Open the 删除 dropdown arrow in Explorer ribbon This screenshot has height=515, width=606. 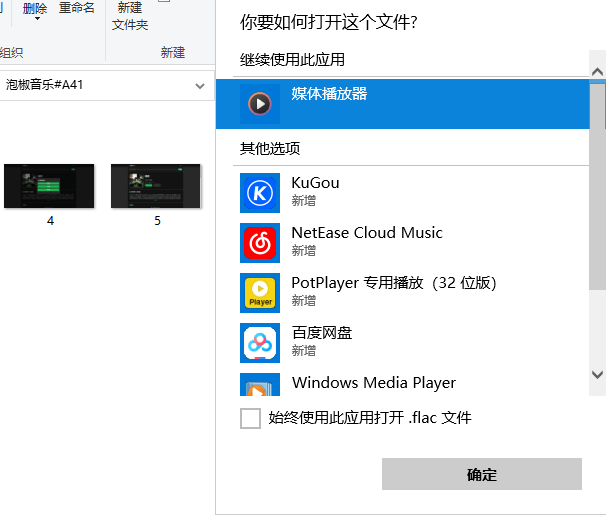point(37,19)
